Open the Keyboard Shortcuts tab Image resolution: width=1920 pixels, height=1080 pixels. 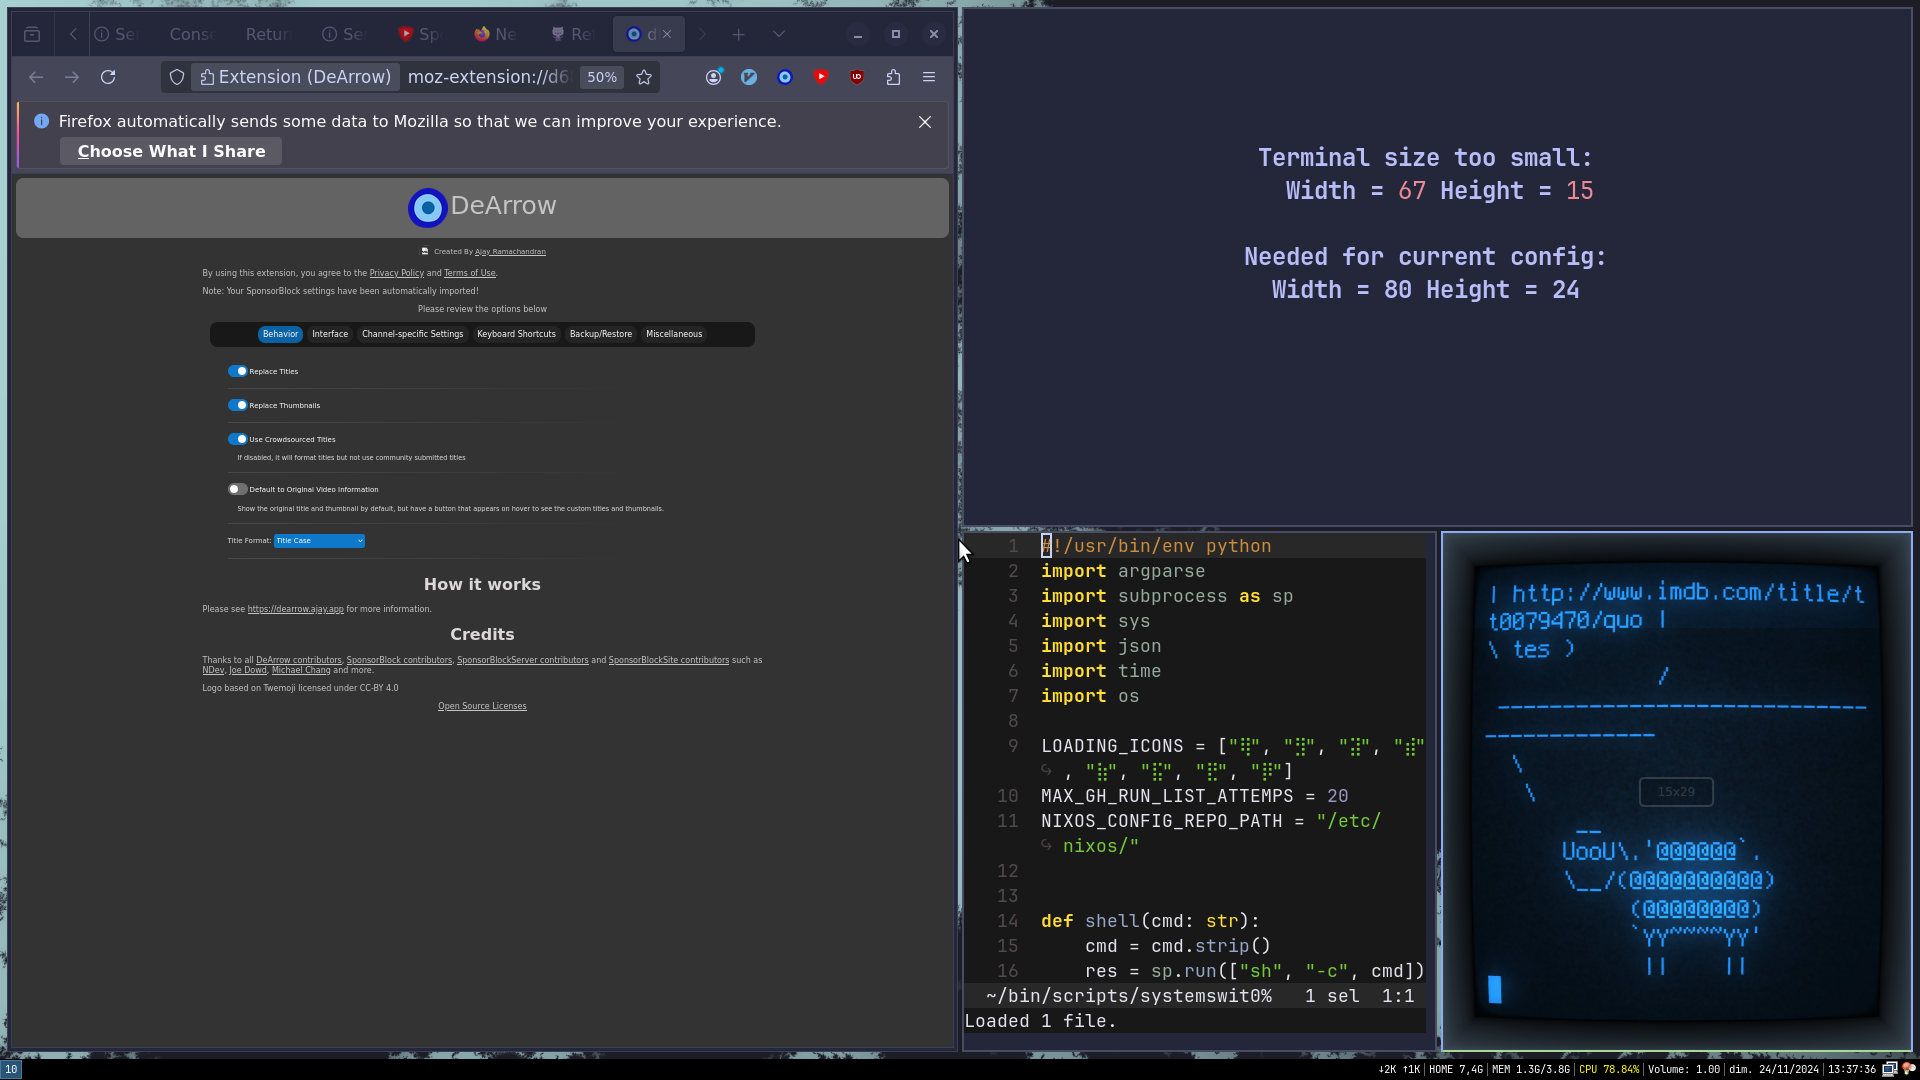pyautogui.click(x=516, y=334)
